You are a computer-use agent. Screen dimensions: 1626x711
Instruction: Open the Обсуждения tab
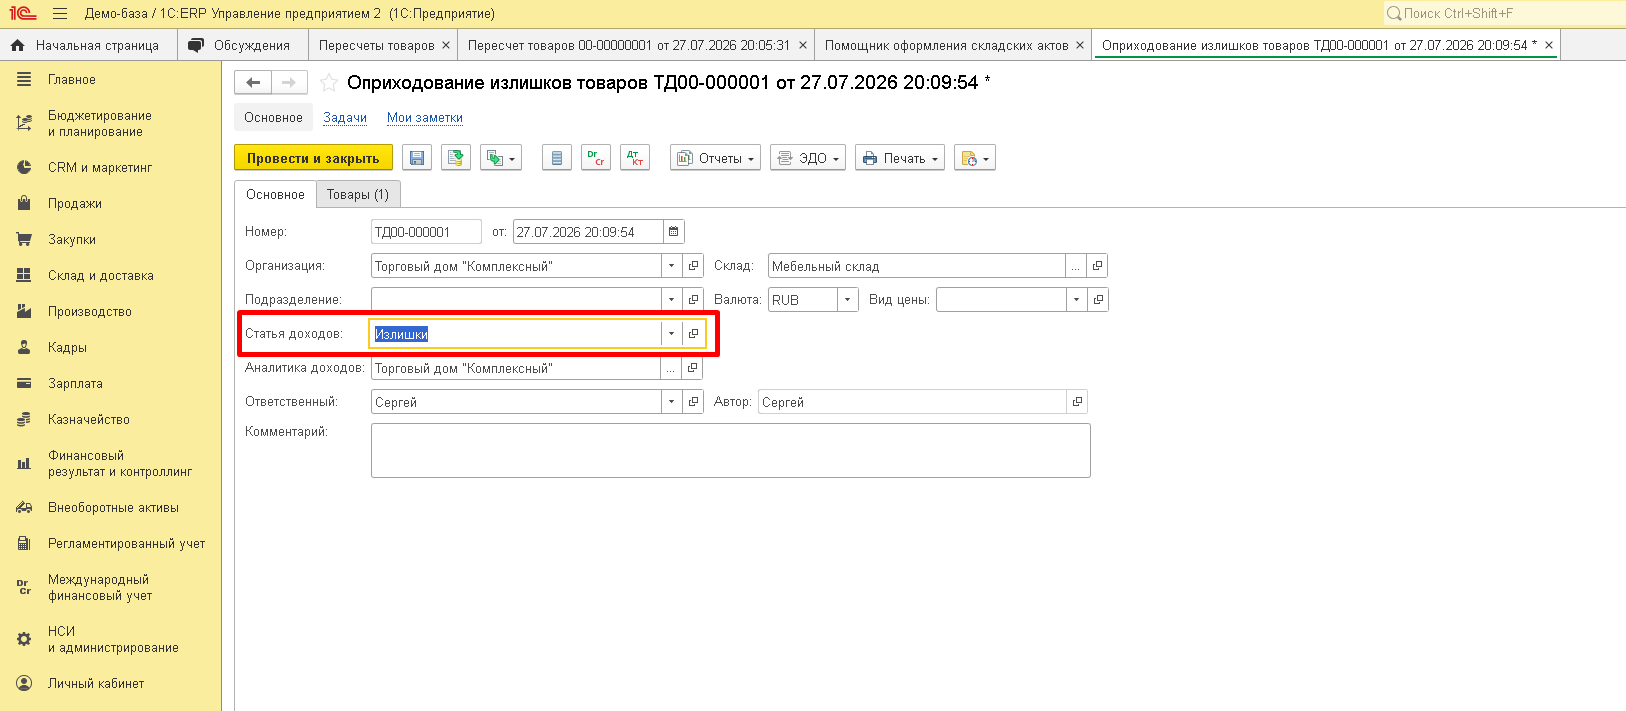tap(243, 45)
